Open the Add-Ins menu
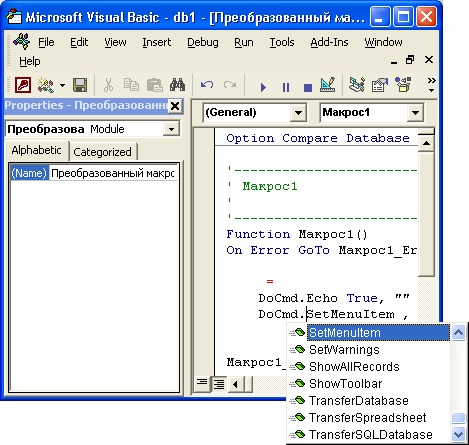The height and width of the screenshot is (445, 469). click(329, 42)
